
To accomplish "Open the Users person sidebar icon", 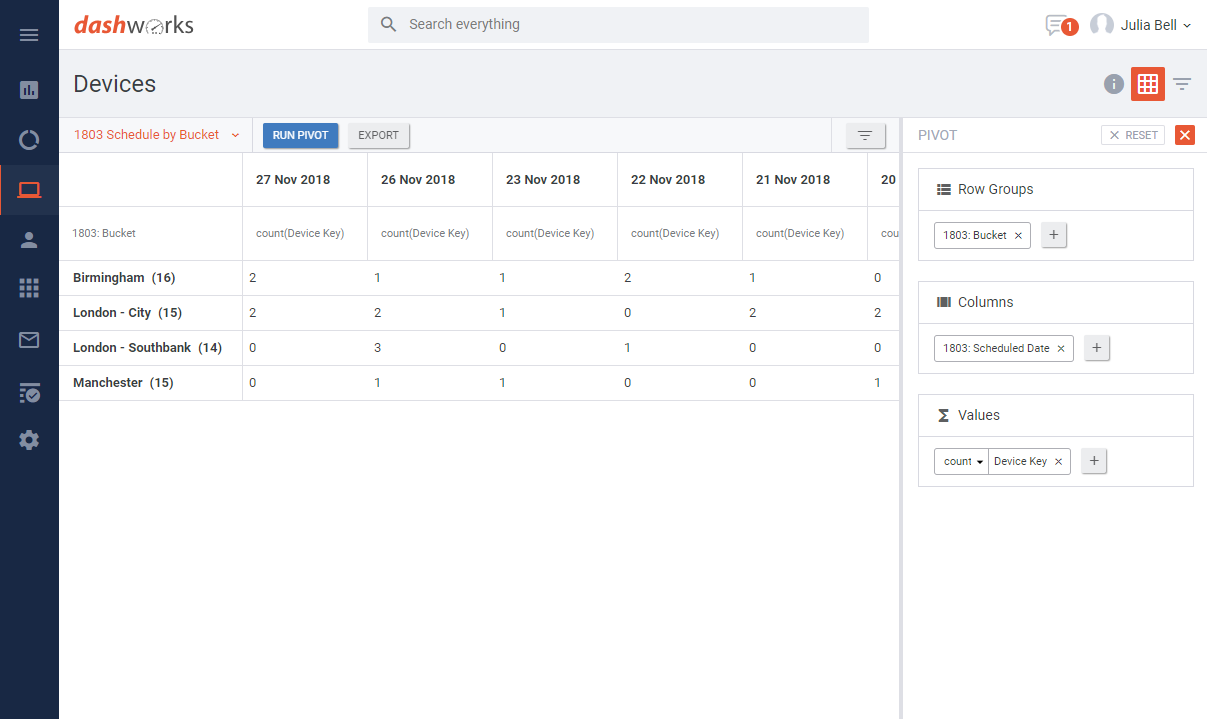I will click(x=29, y=239).
